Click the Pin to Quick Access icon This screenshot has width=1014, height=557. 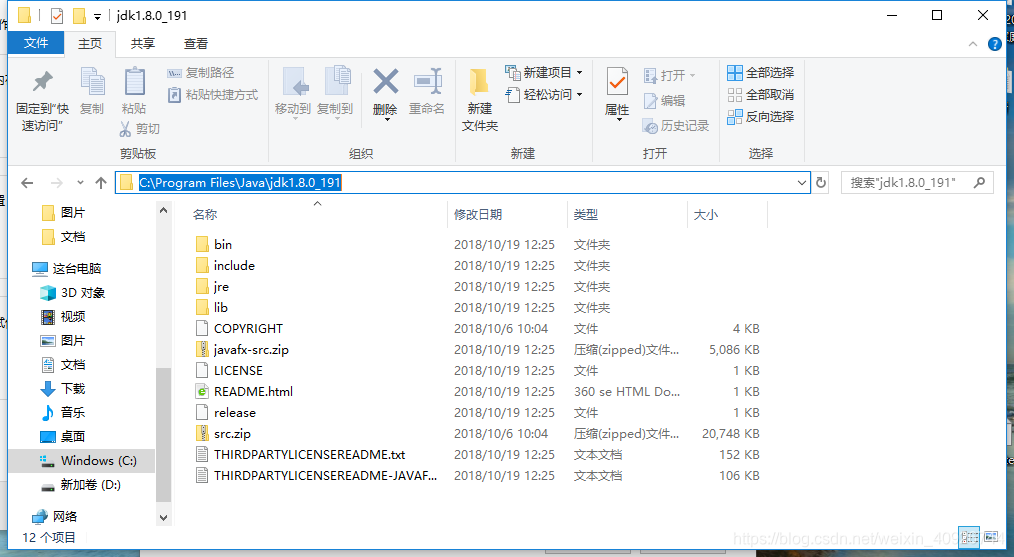43,82
